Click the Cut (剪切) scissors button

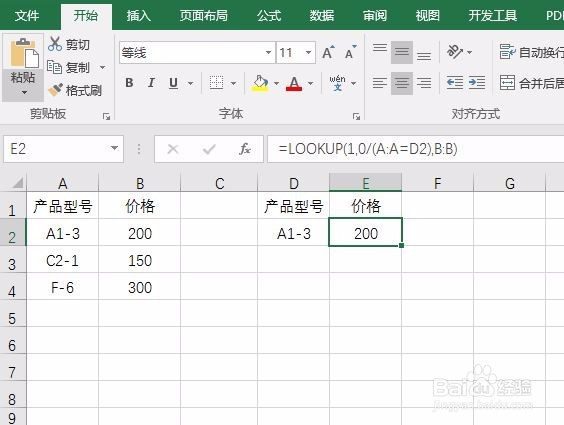click(69, 44)
